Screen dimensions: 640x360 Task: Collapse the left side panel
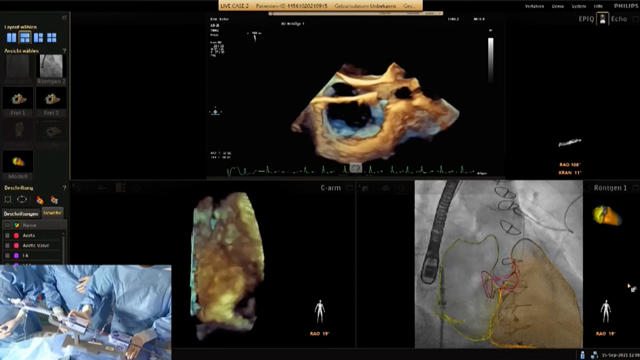[x=64, y=18]
